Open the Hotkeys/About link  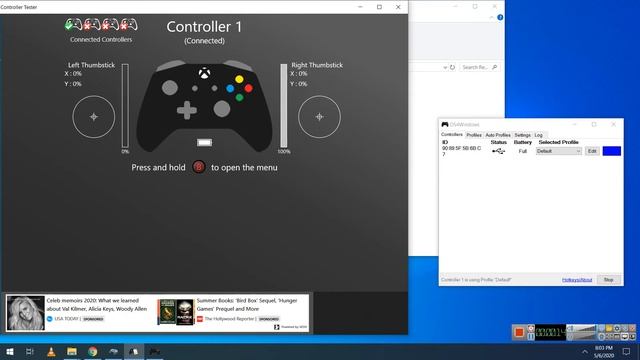(577, 280)
